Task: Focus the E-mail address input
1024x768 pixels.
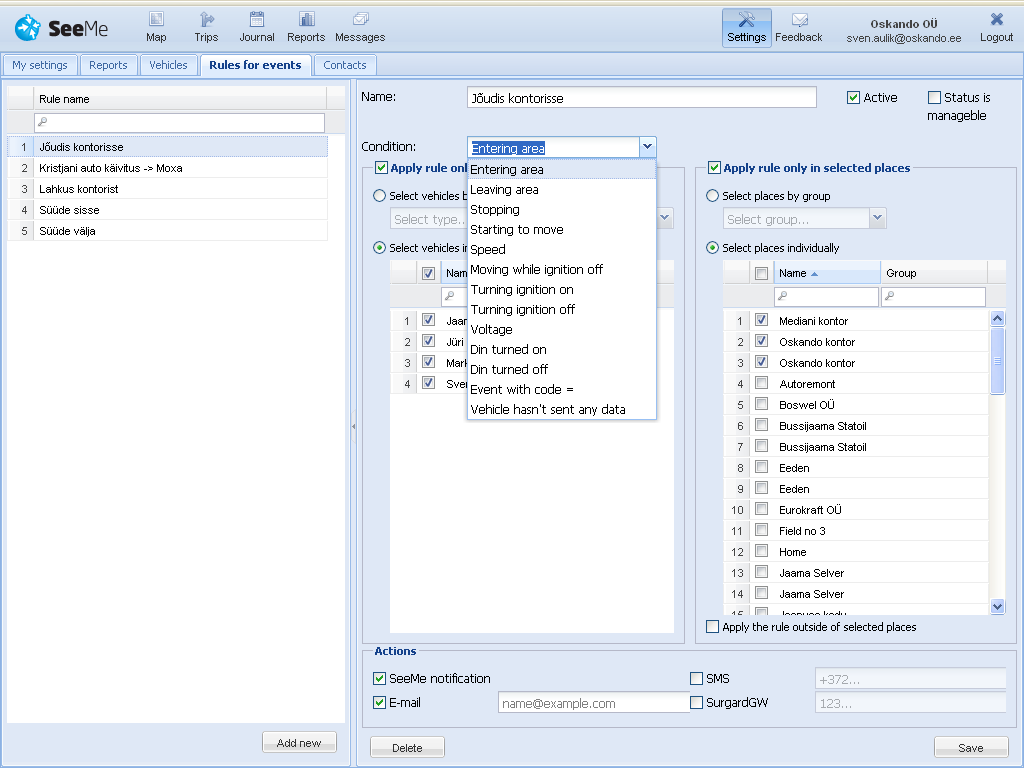Action: point(594,703)
